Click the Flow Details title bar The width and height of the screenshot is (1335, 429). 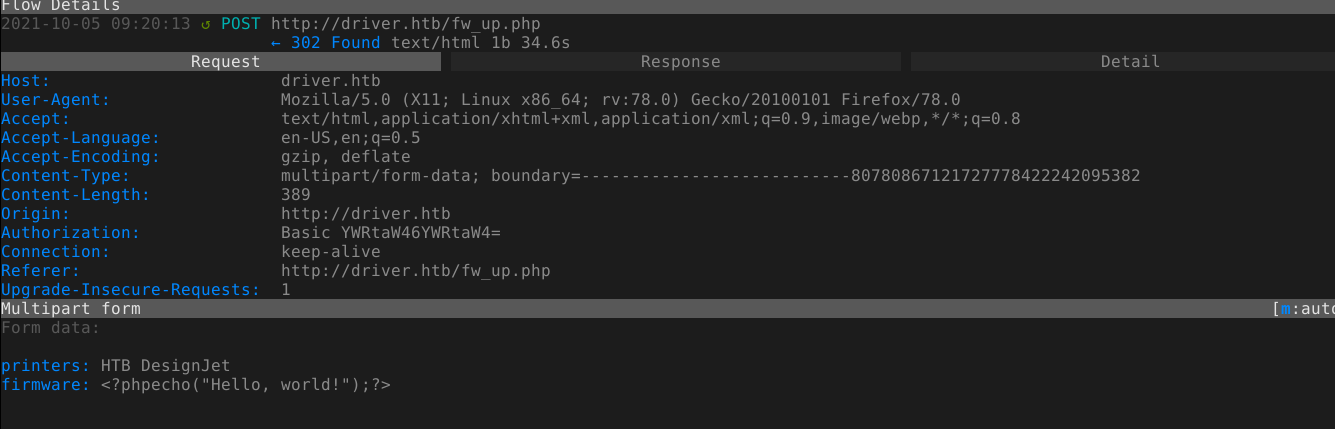[x=60, y=5]
